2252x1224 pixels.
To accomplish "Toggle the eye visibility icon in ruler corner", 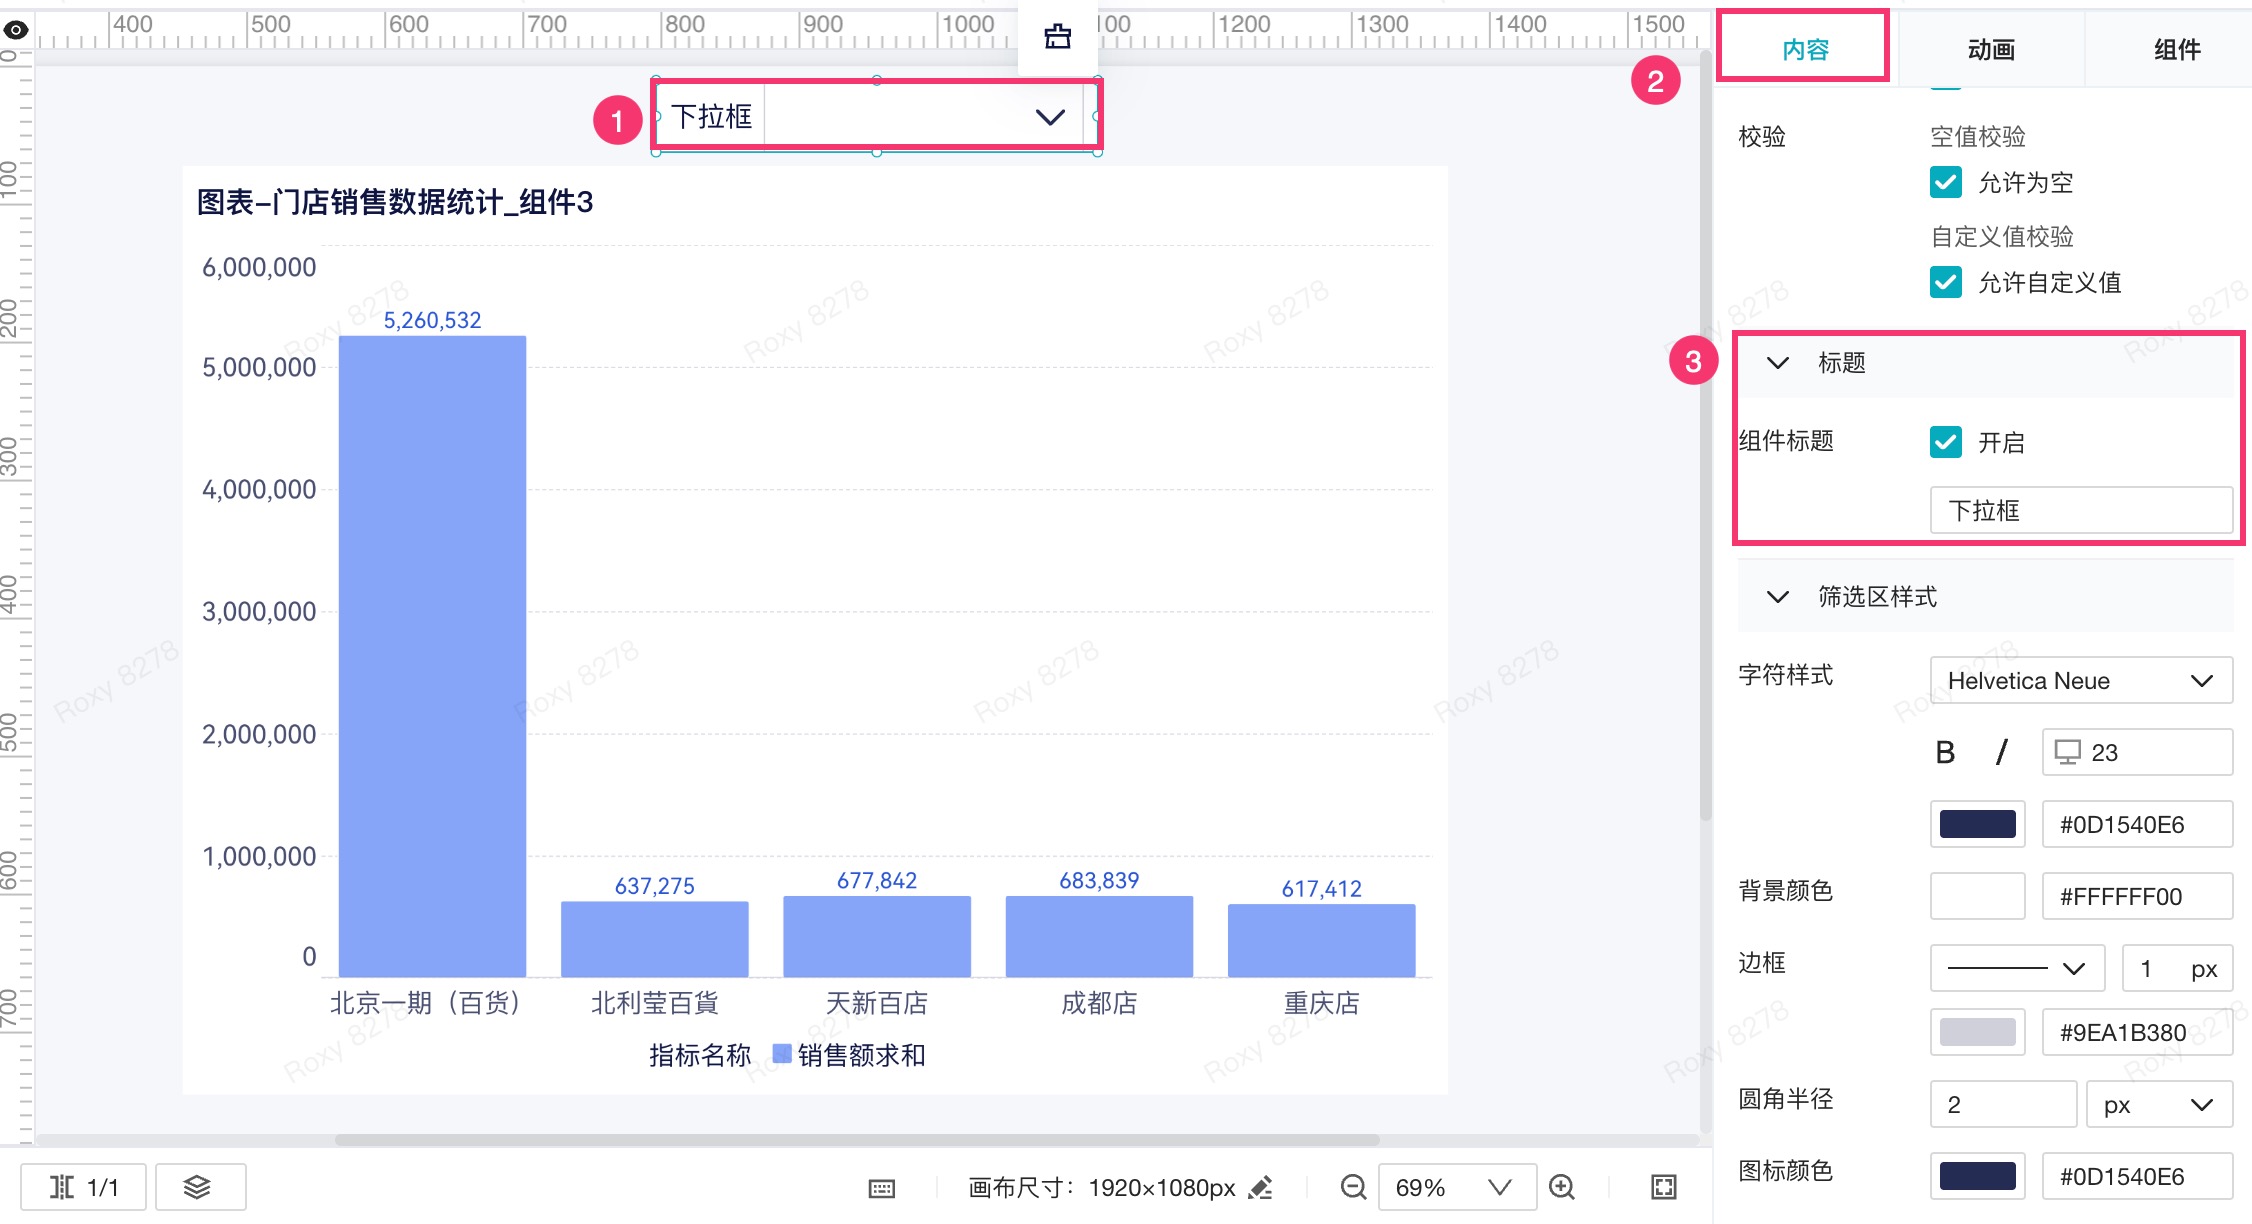I will click(15, 30).
